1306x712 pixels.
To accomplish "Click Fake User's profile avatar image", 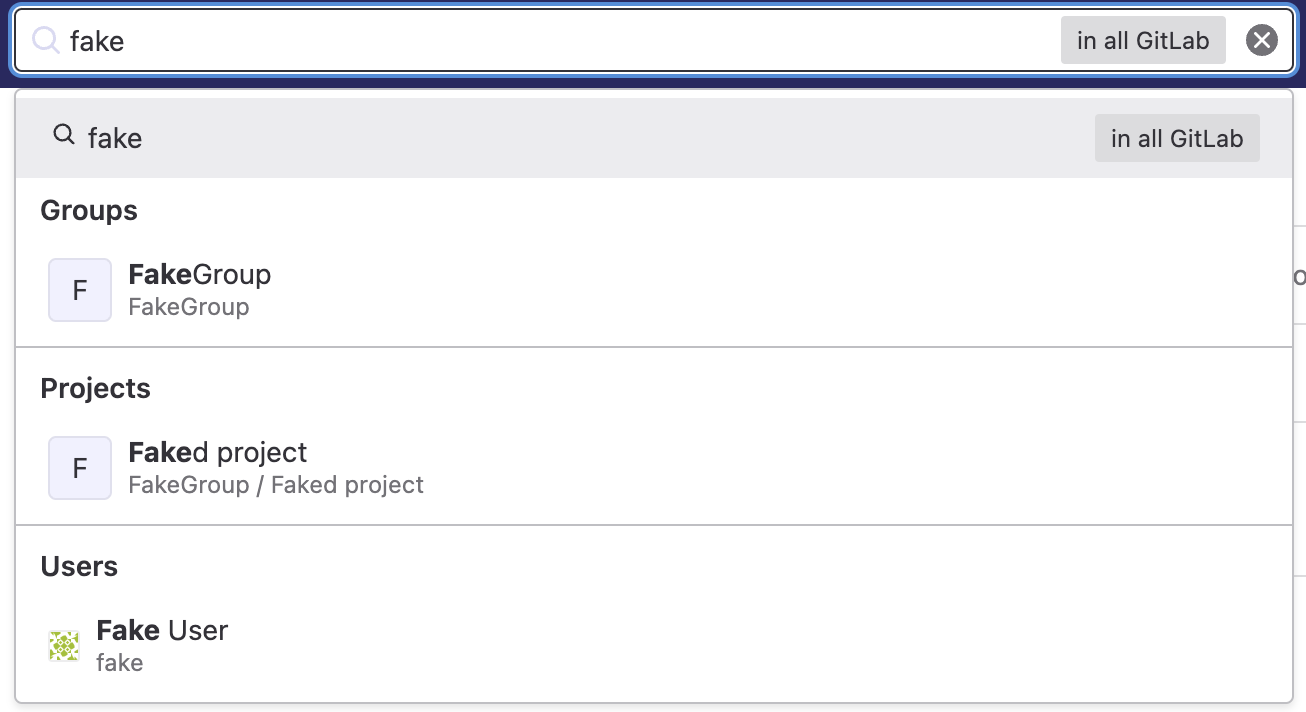I will tap(63, 645).
